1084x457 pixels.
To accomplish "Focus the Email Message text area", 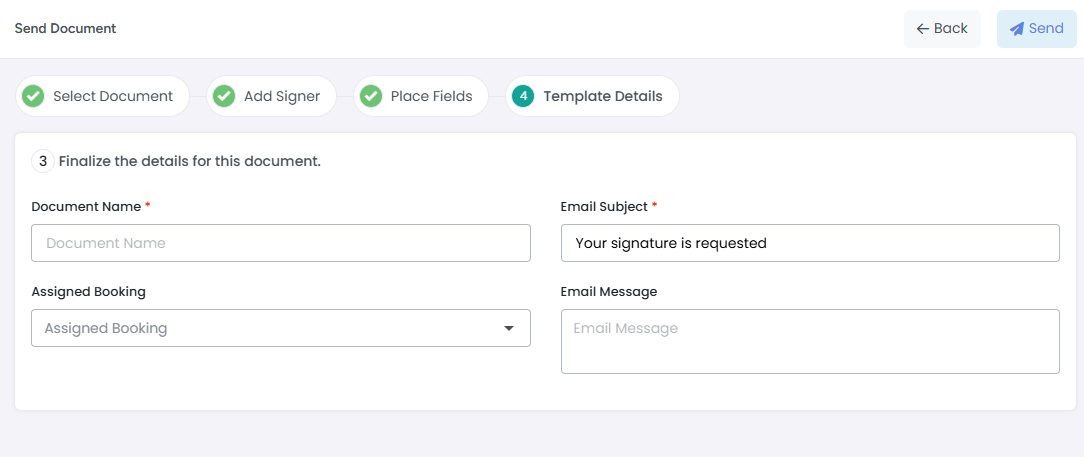I will tap(810, 341).
